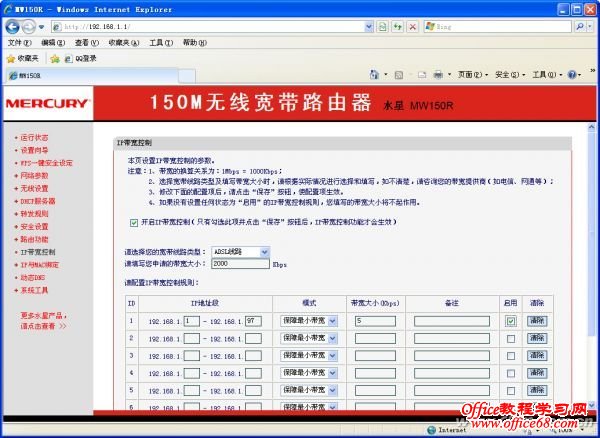Viewport: 600px width, 438px height.
Task: Select IP带宽控制 in the sidebar
Action: click(x=38, y=252)
